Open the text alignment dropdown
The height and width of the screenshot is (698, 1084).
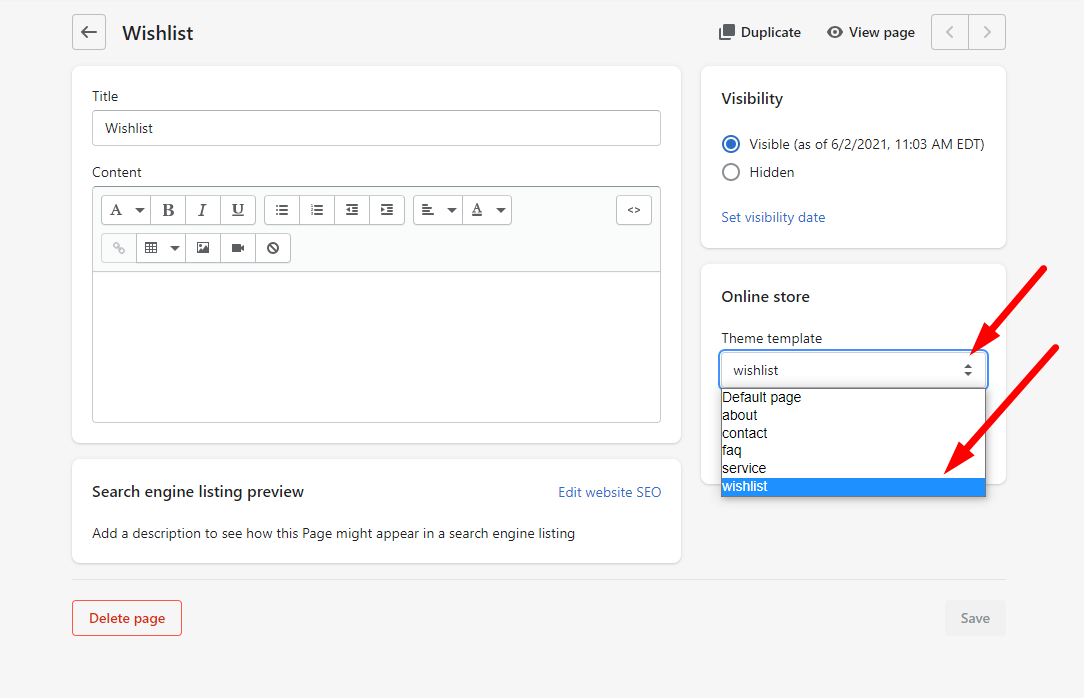pyautogui.click(x=438, y=210)
